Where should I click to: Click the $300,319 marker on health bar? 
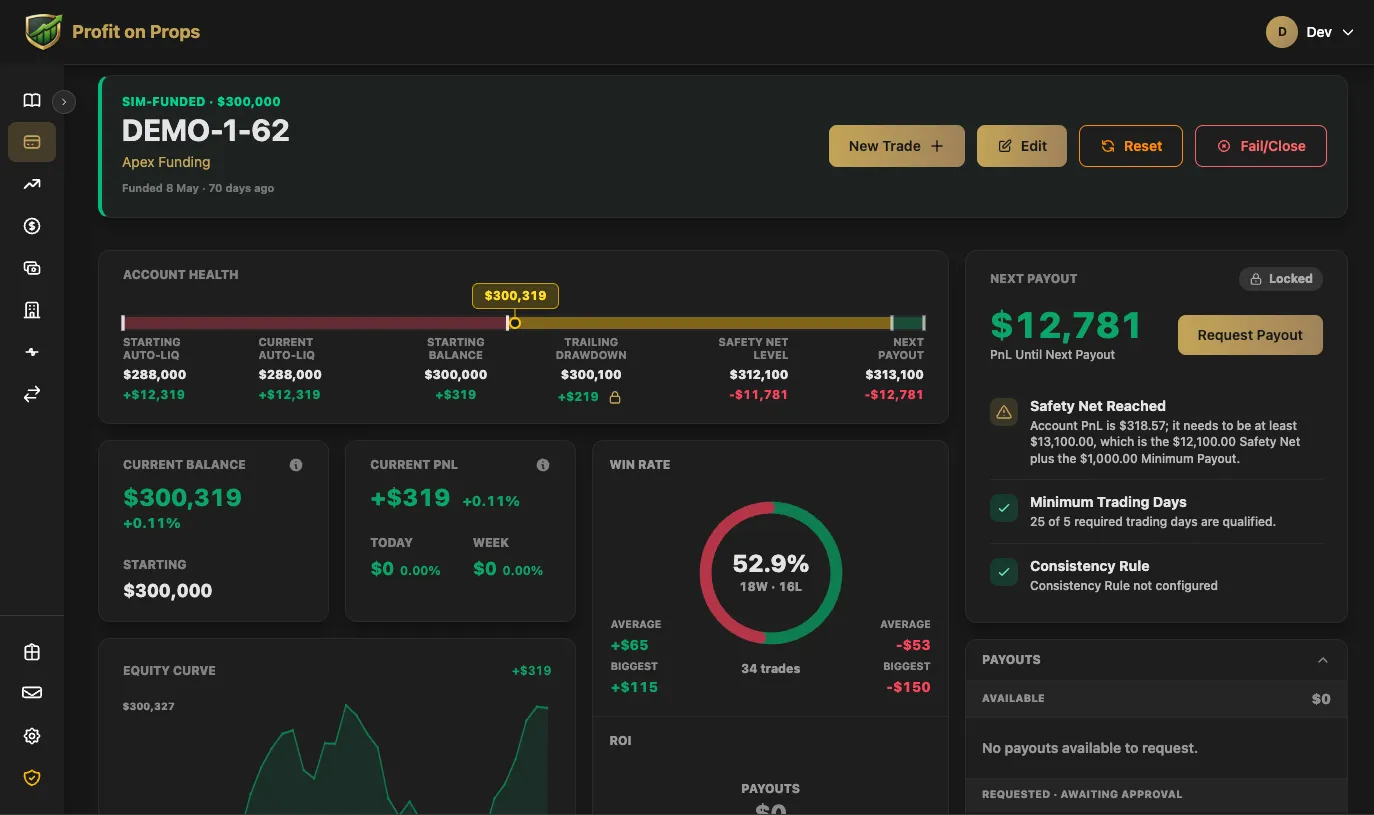point(515,296)
